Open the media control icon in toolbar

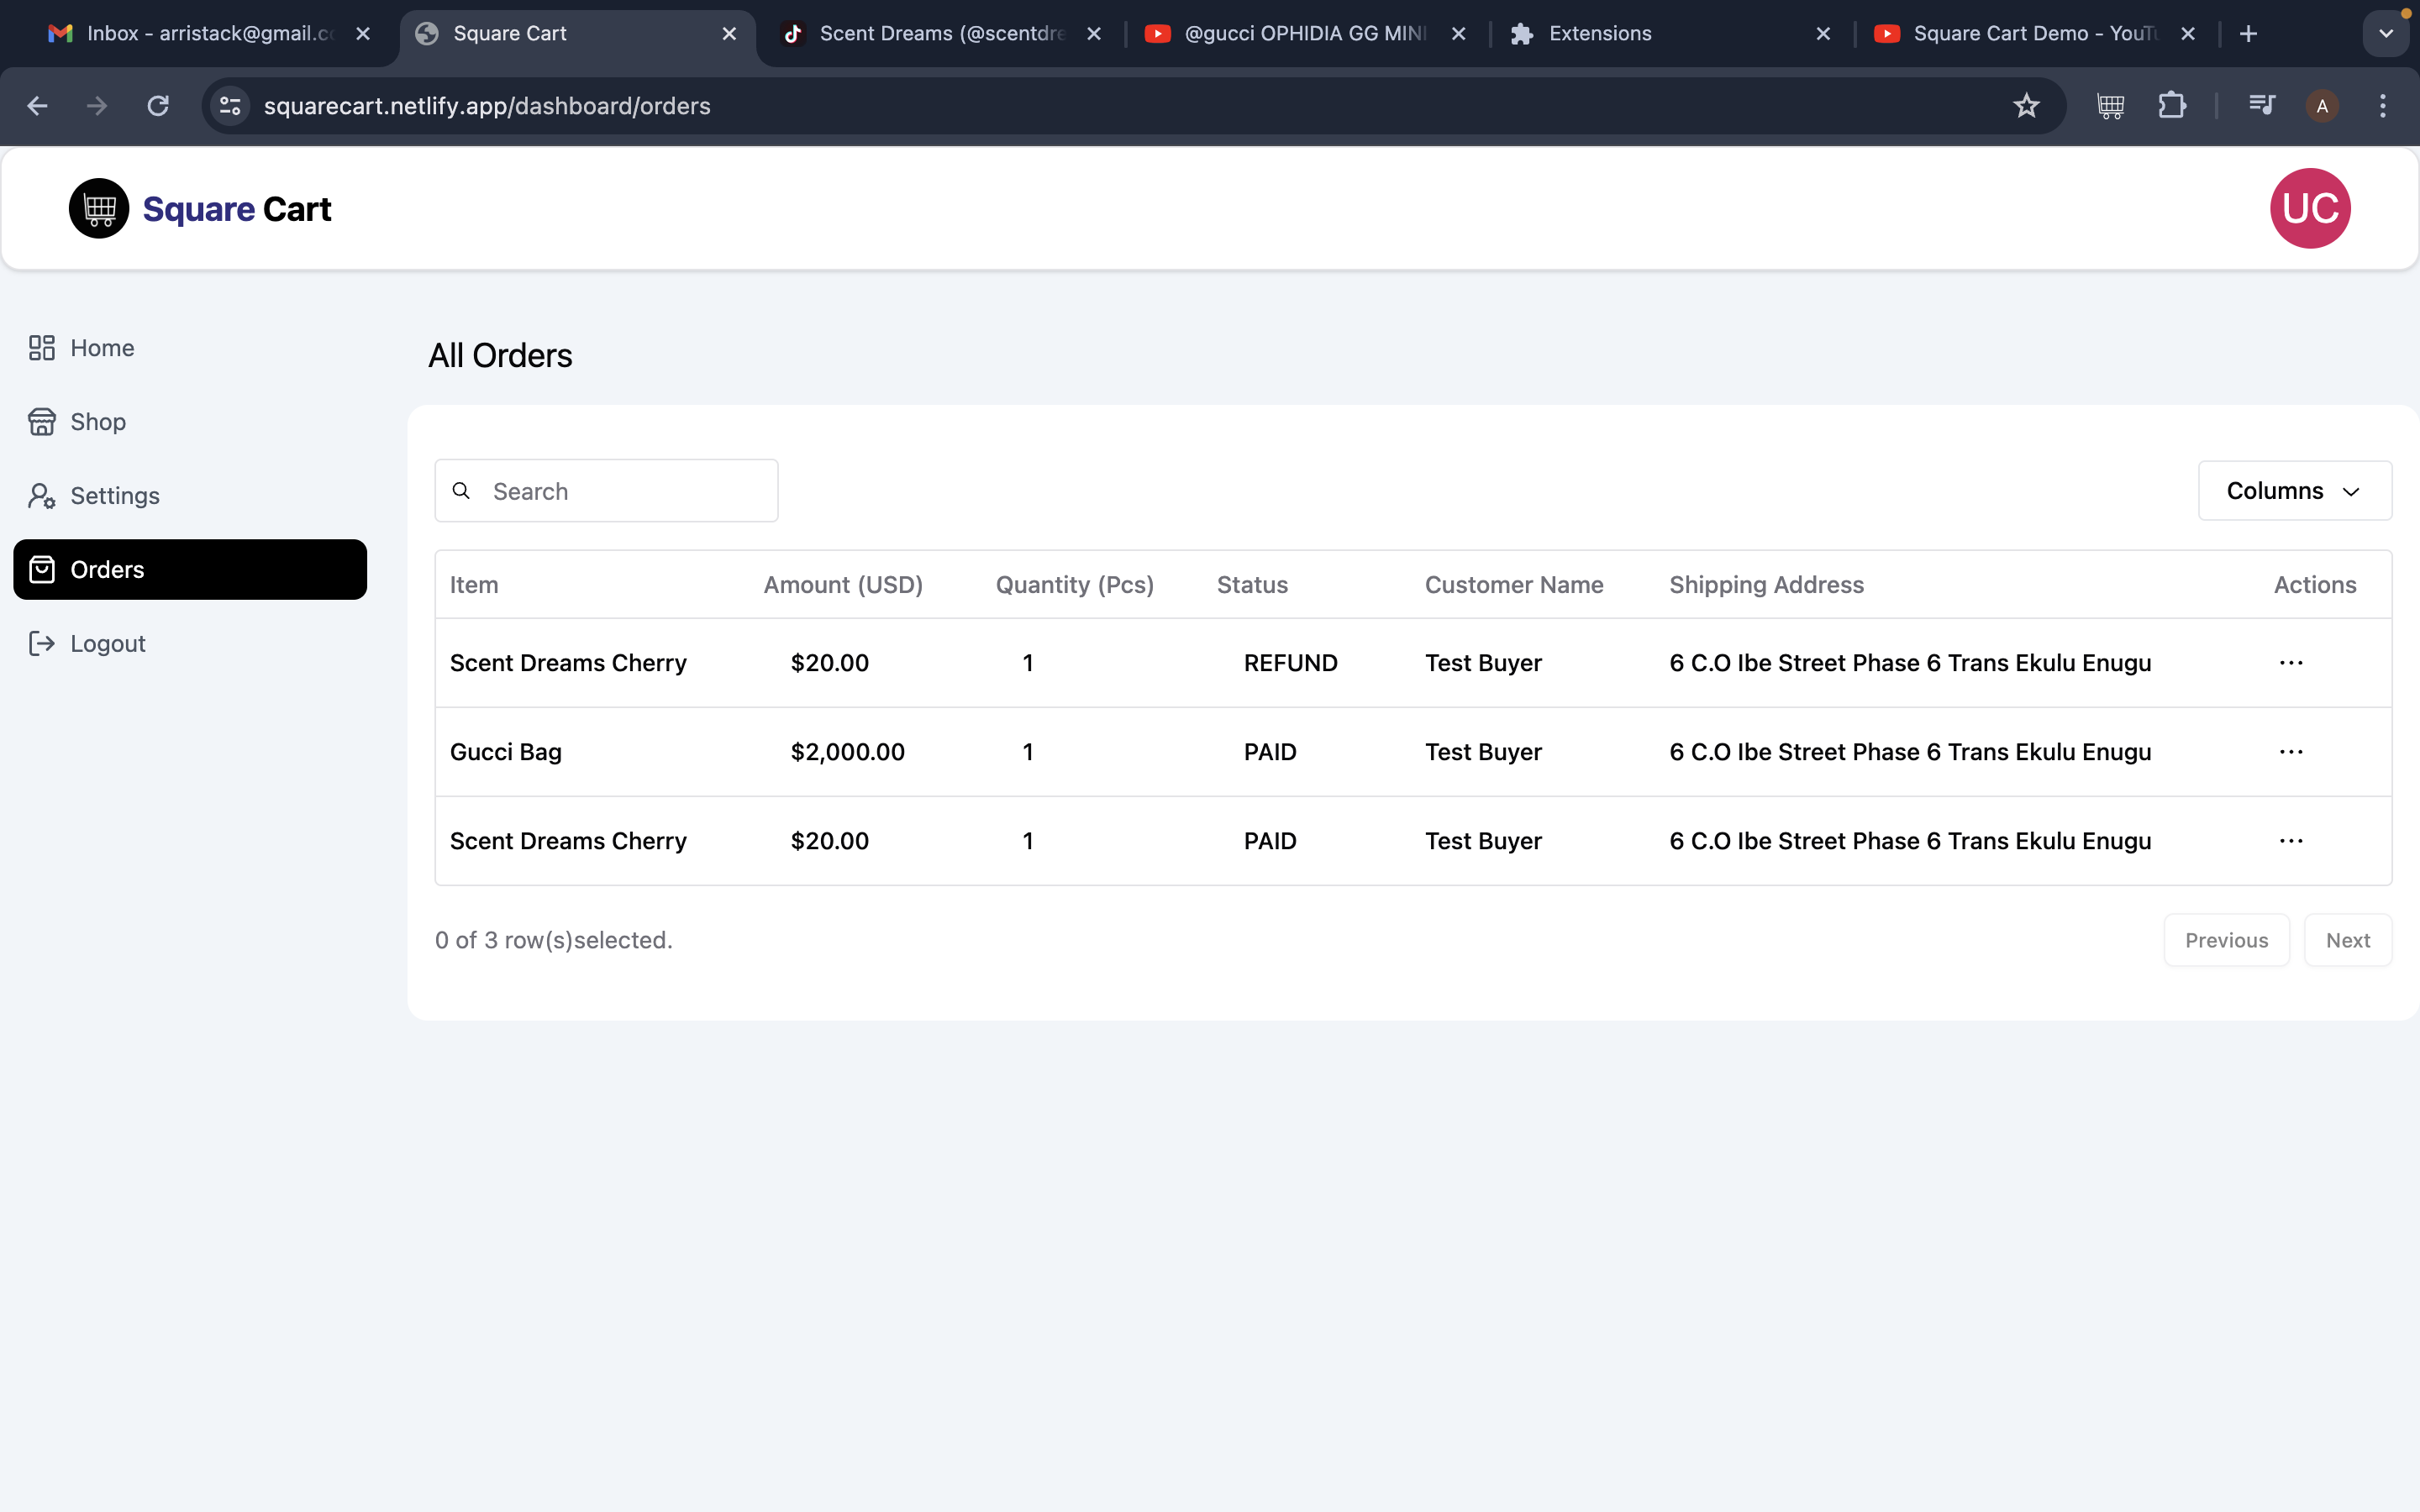coord(2261,106)
